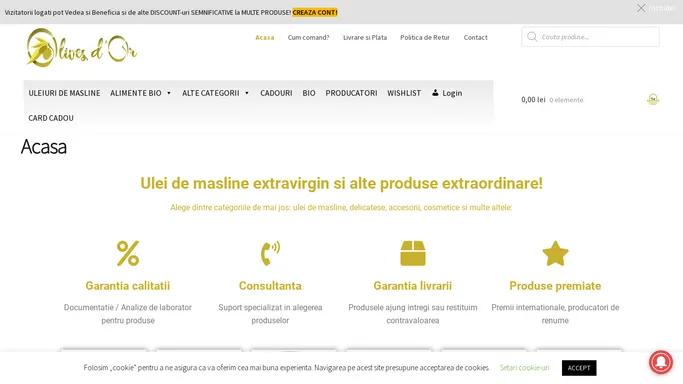Open Politica de Retur page

click(425, 37)
